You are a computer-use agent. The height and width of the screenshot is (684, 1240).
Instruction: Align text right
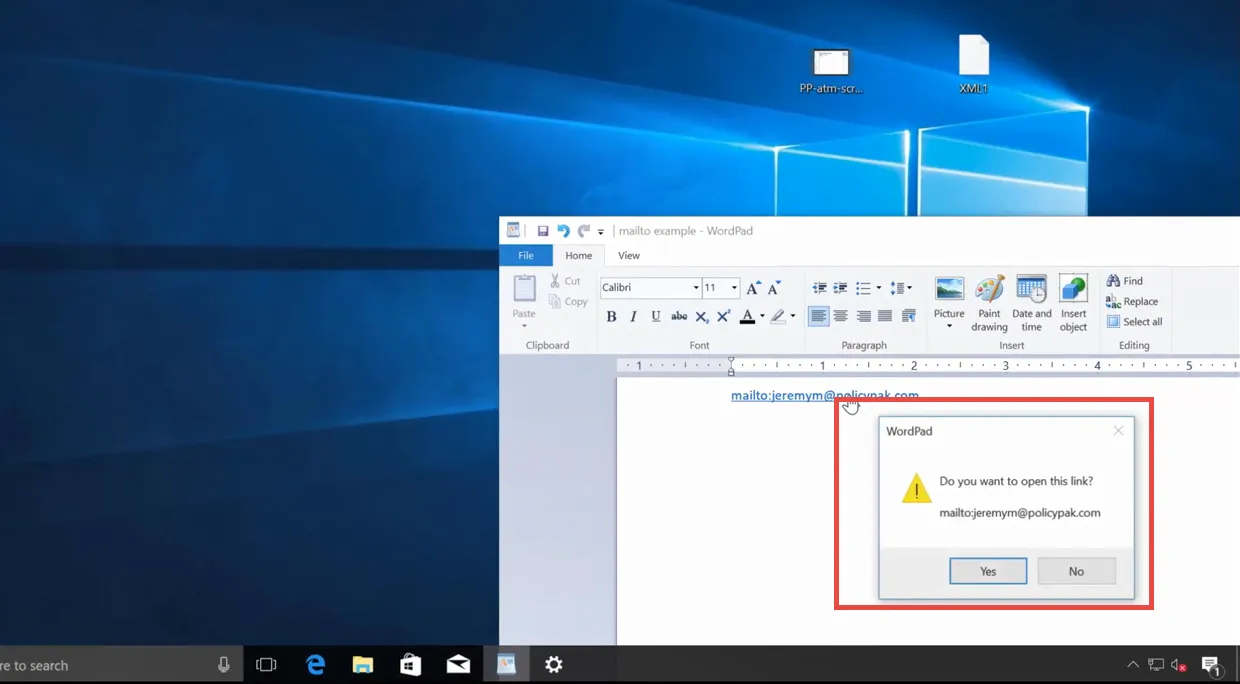863,316
